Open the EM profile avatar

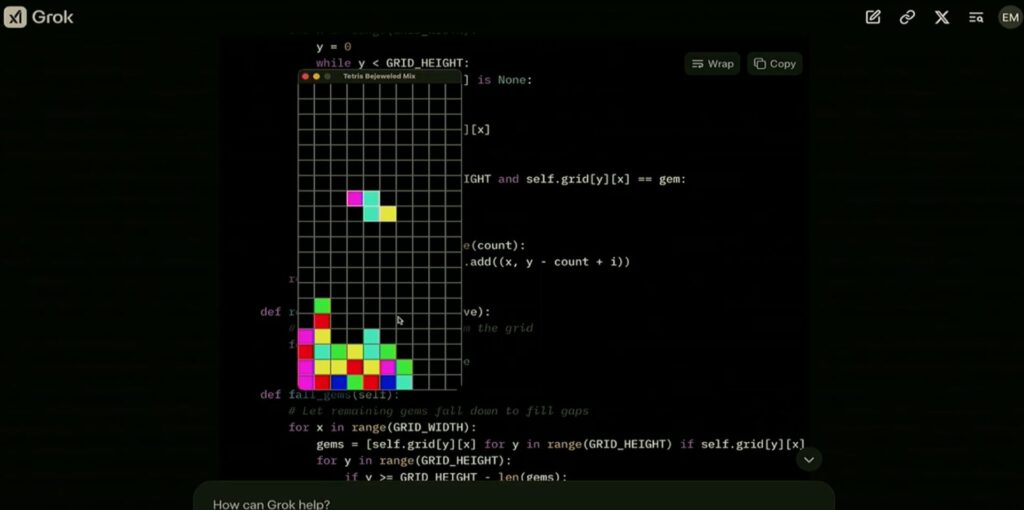[x=1009, y=17]
